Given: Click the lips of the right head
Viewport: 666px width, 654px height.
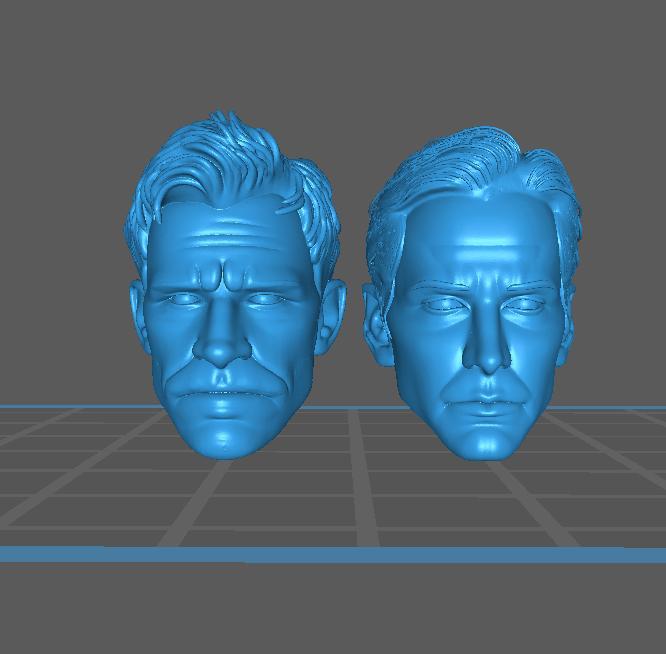Looking at the screenshot, I should click(487, 405).
